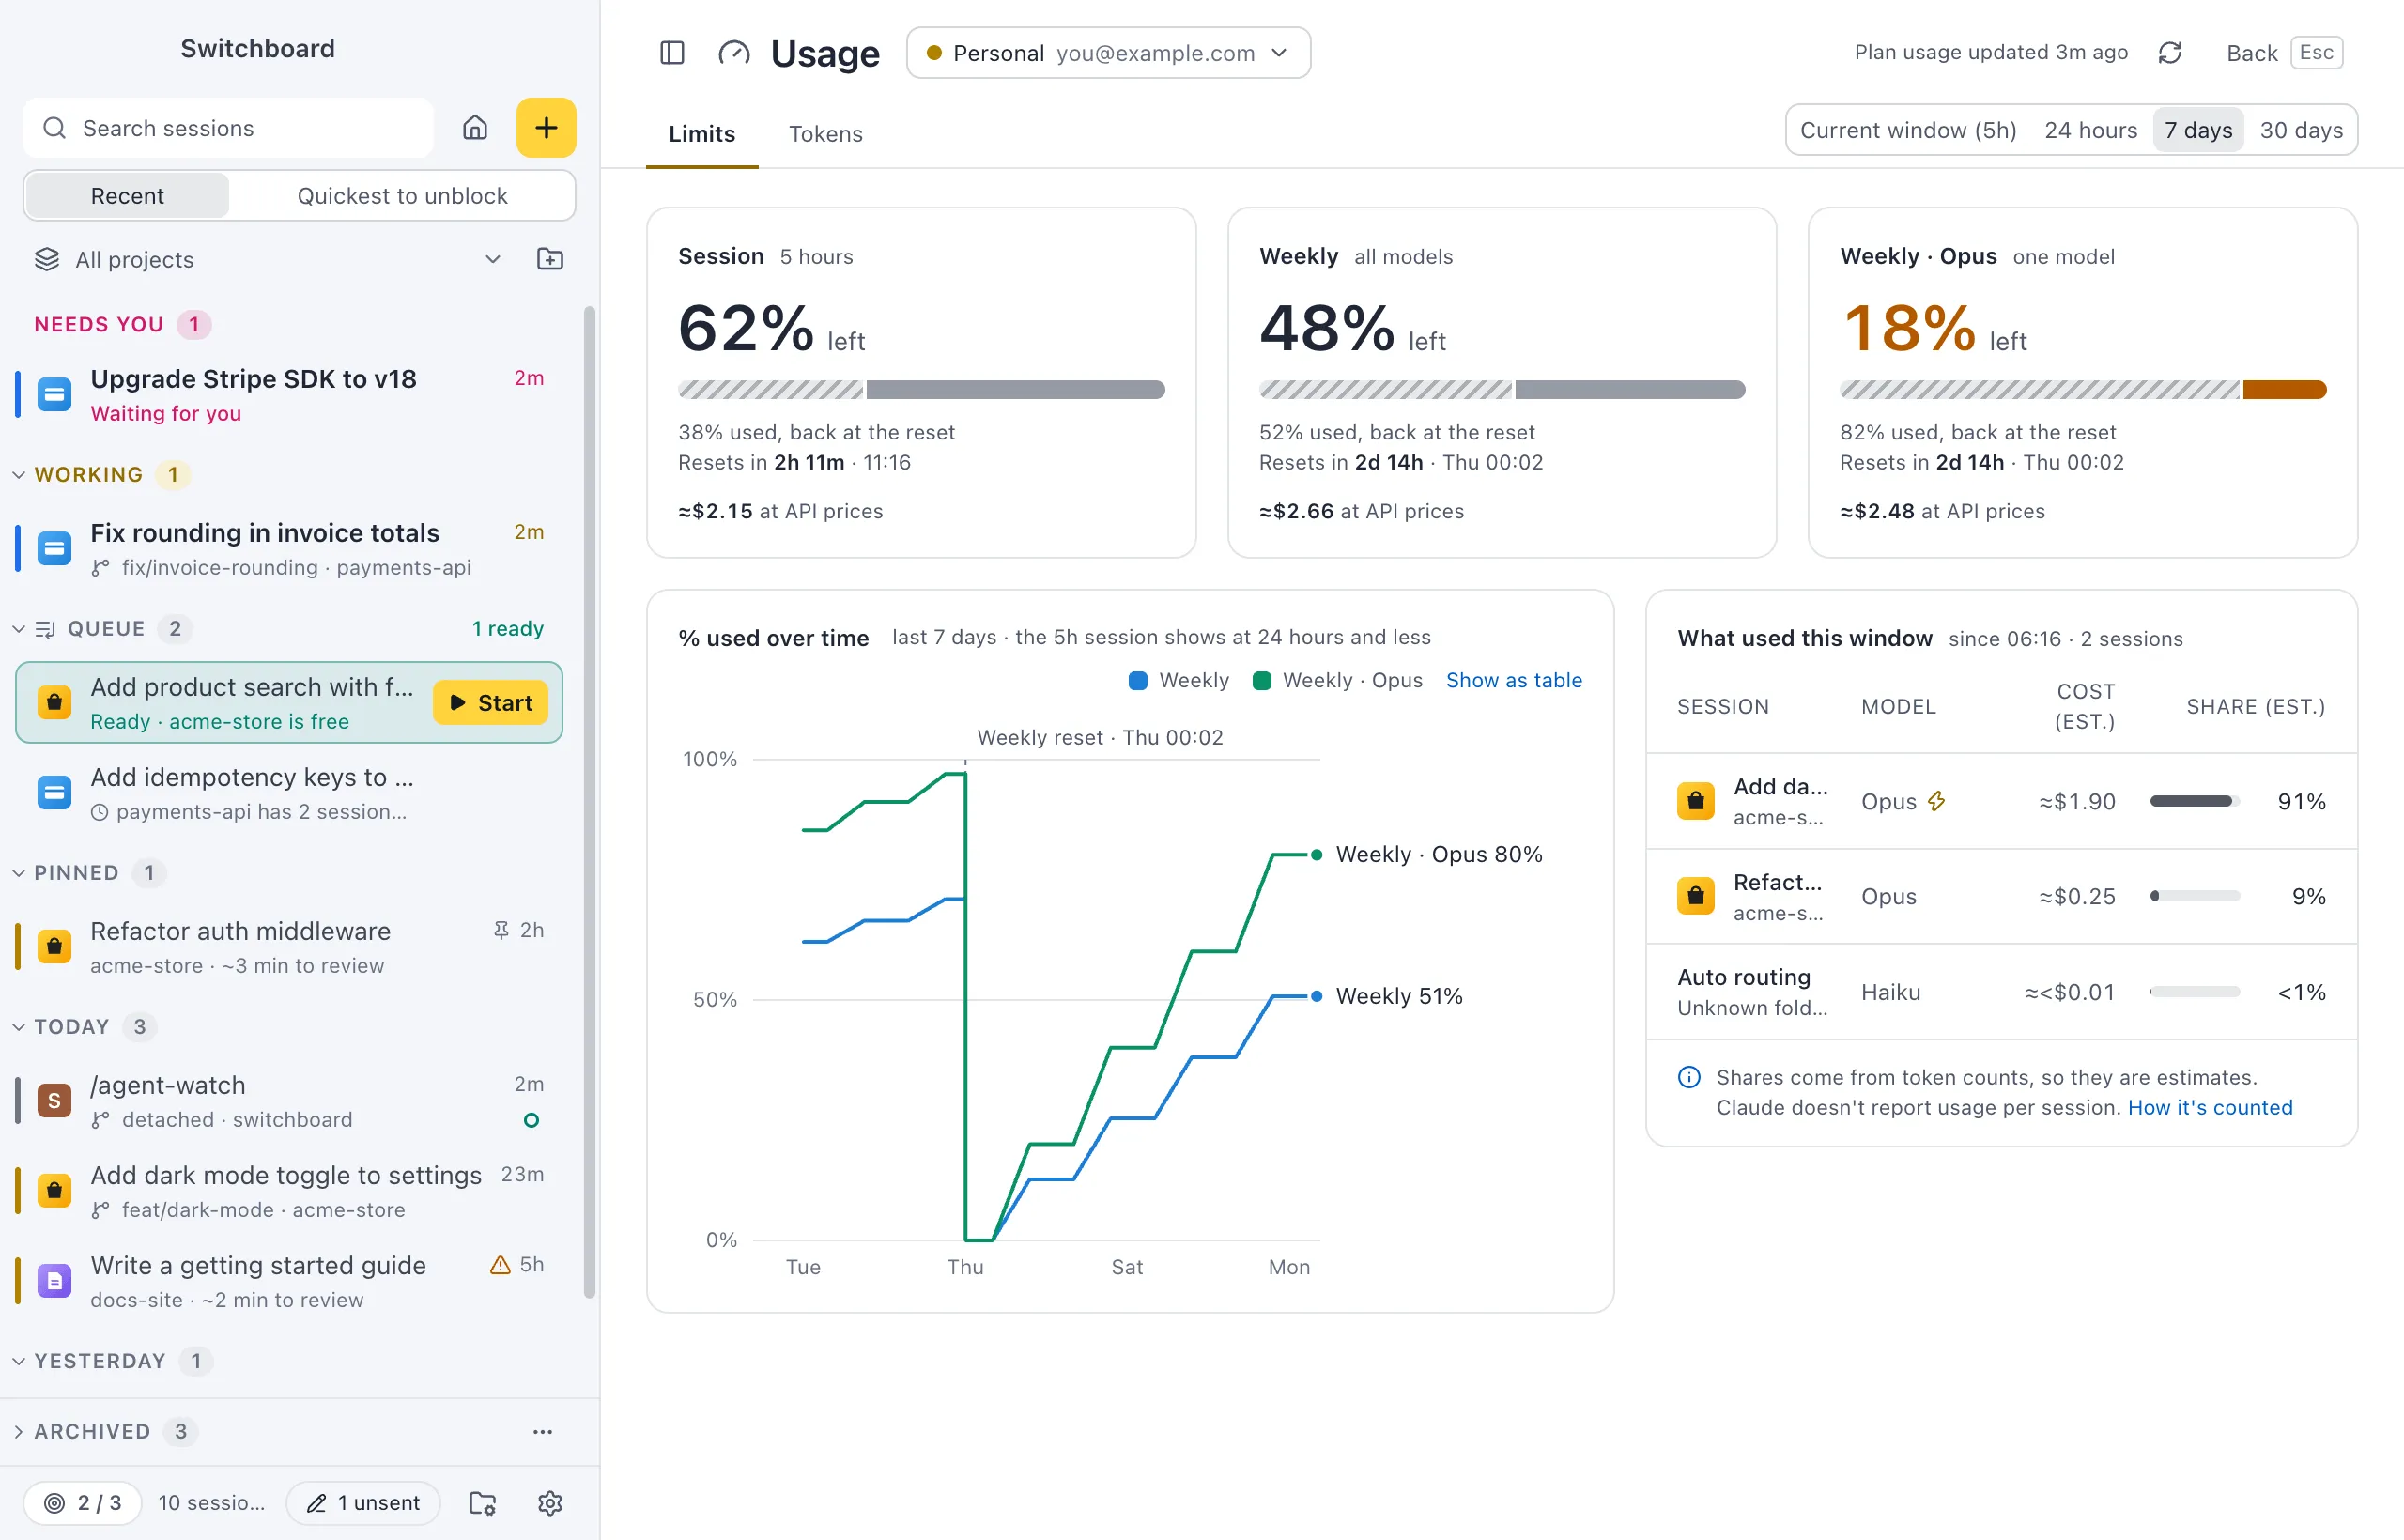This screenshot has height=1540, width=2404.
Task: Collapse the QUEUE section
Action: [18, 629]
